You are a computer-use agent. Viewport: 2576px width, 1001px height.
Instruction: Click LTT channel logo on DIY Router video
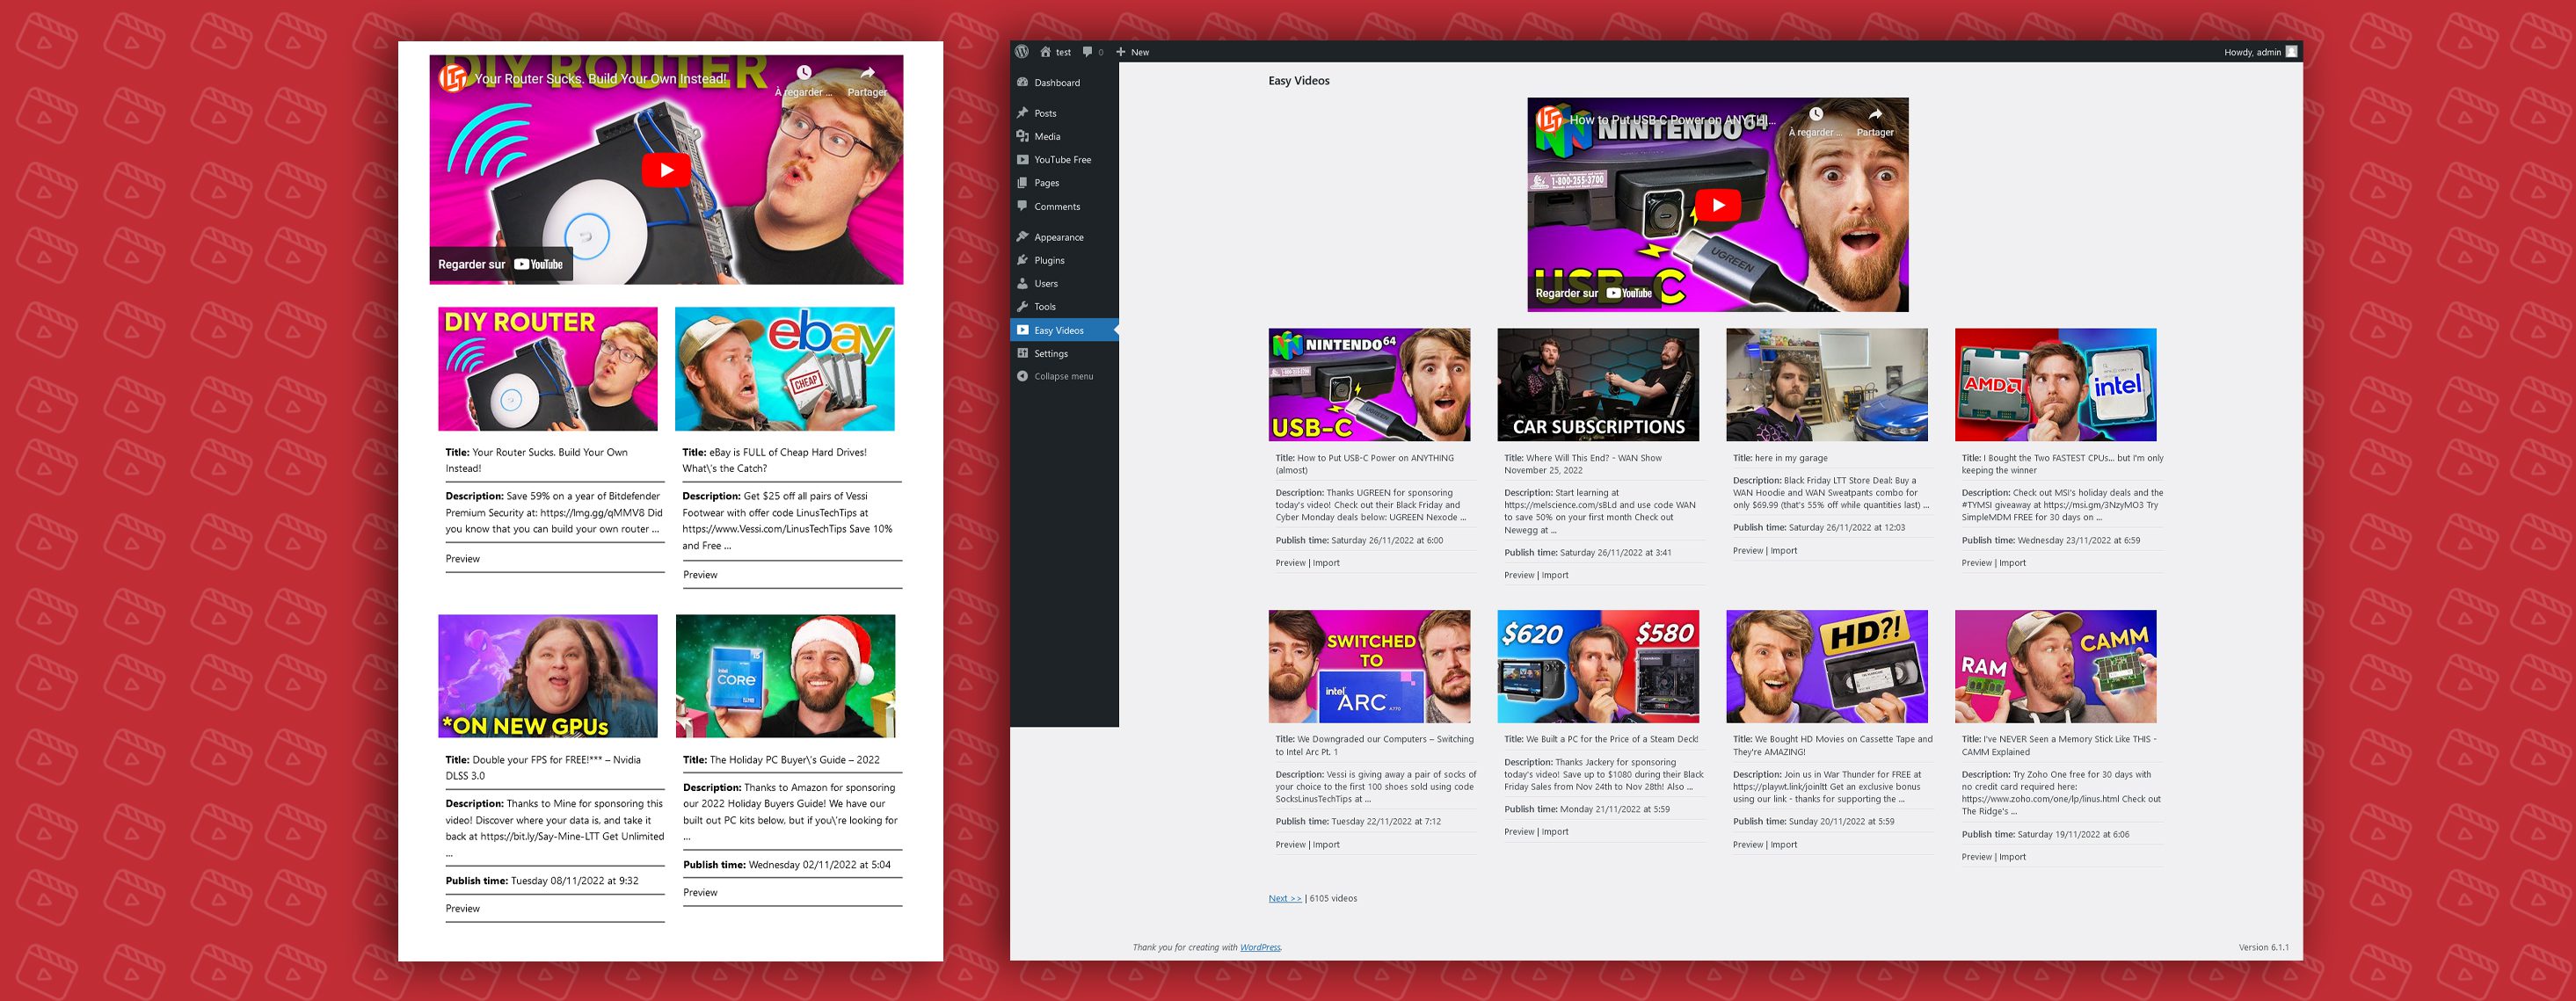click(453, 78)
